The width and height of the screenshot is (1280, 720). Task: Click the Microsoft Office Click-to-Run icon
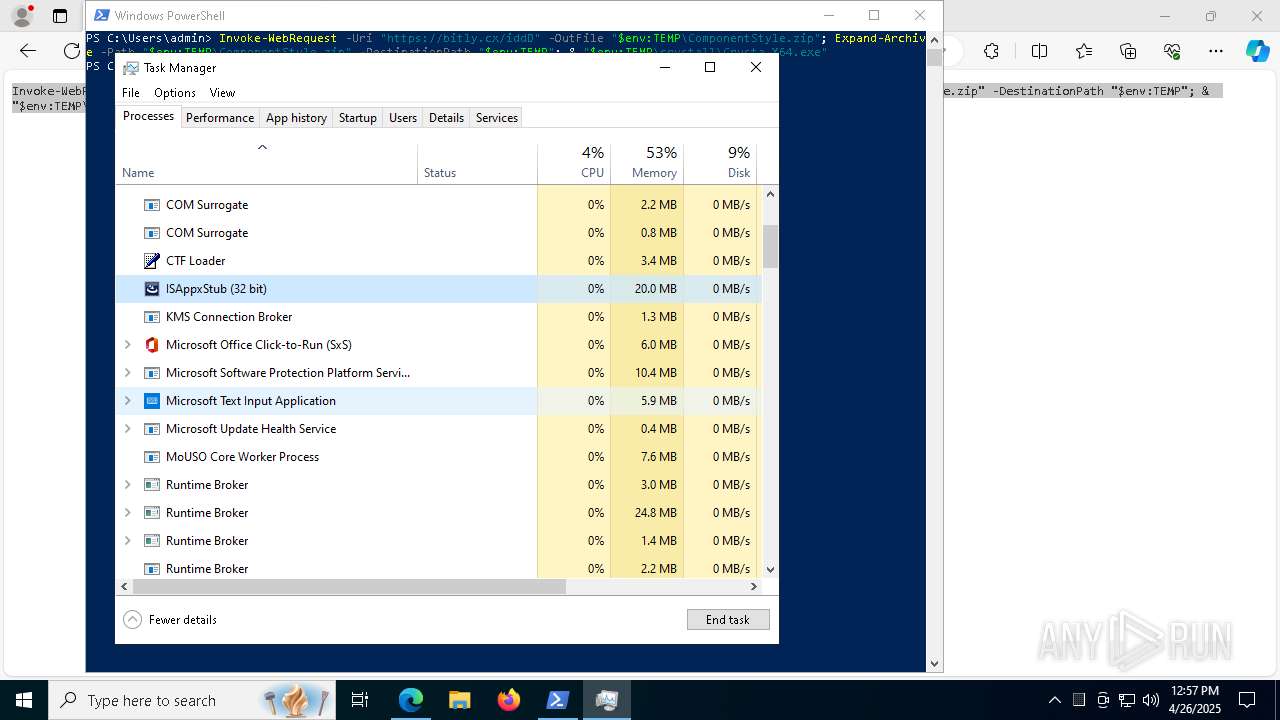point(152,345)
